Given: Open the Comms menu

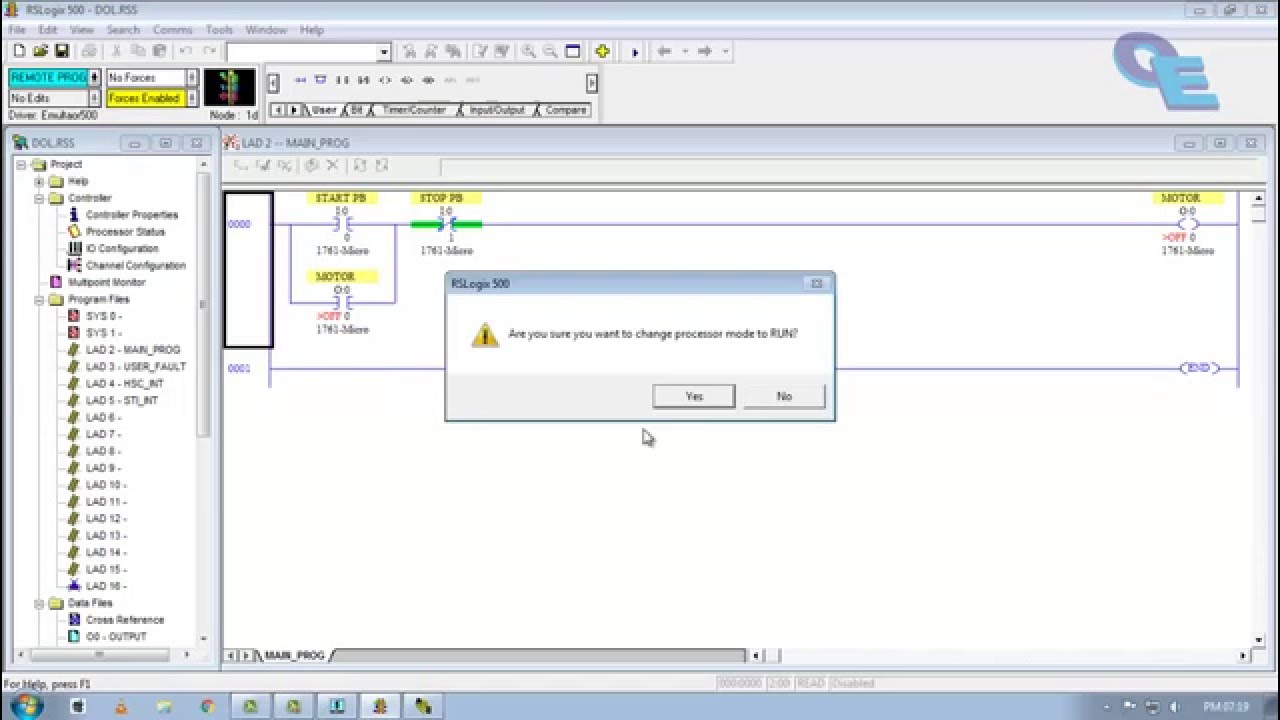Looking at the screenshot, I should coord(172,30).
